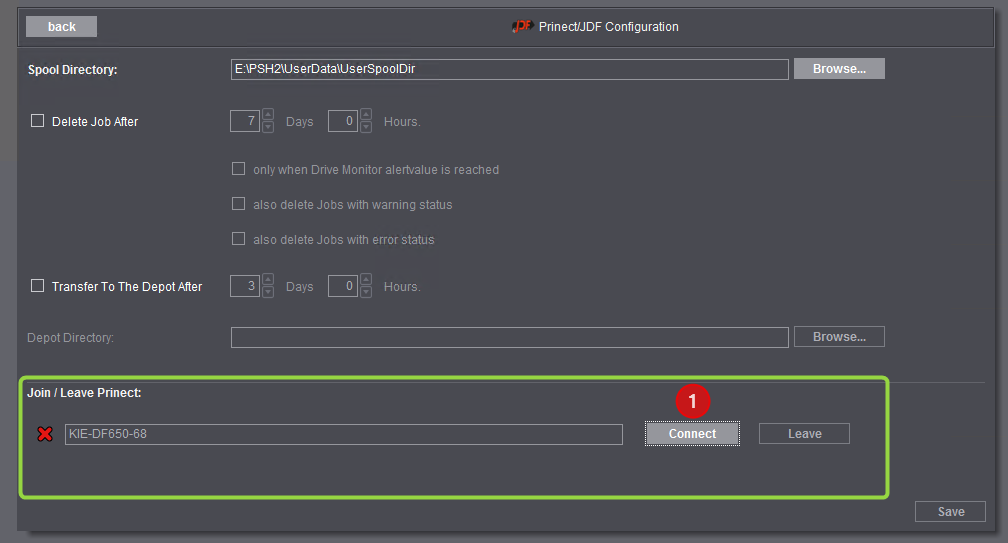1008x543 pixels.
Task: Check also delete Jobs with warning status
Action: (x=238, y=204)
